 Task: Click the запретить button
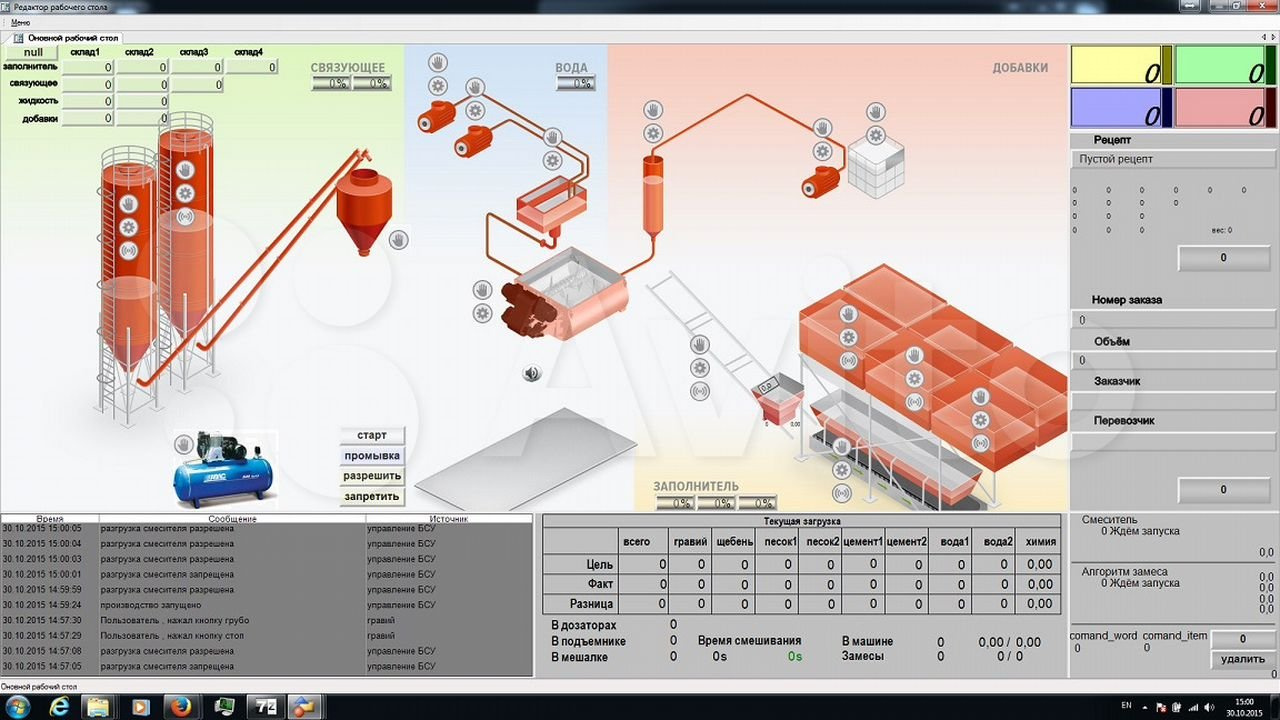pyautogui.click(x=372, y=496)
